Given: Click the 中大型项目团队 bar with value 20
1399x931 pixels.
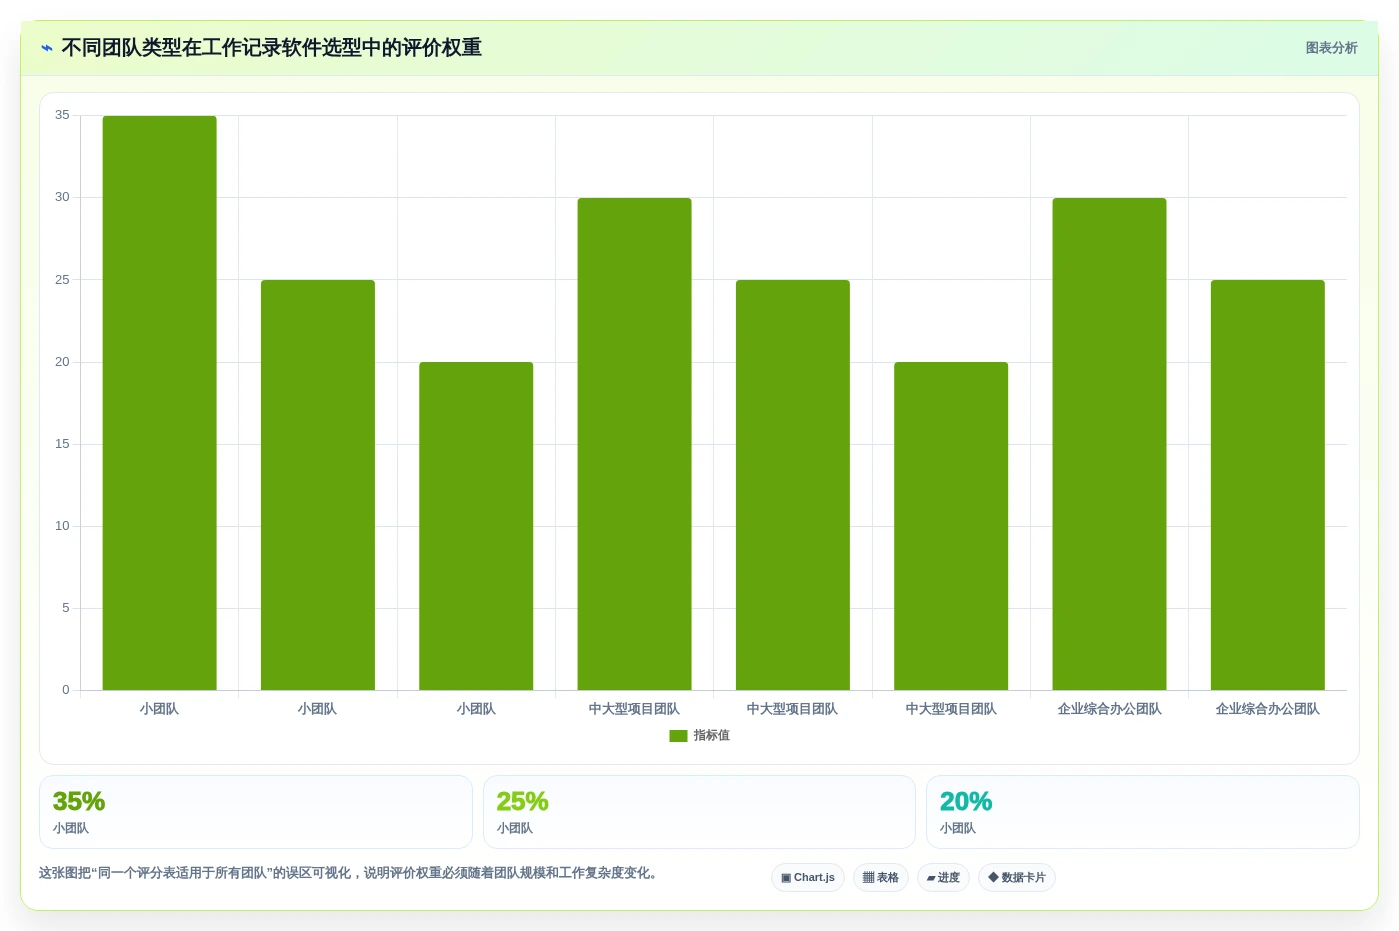Looking at the screenshot, I should pos(951,526).
